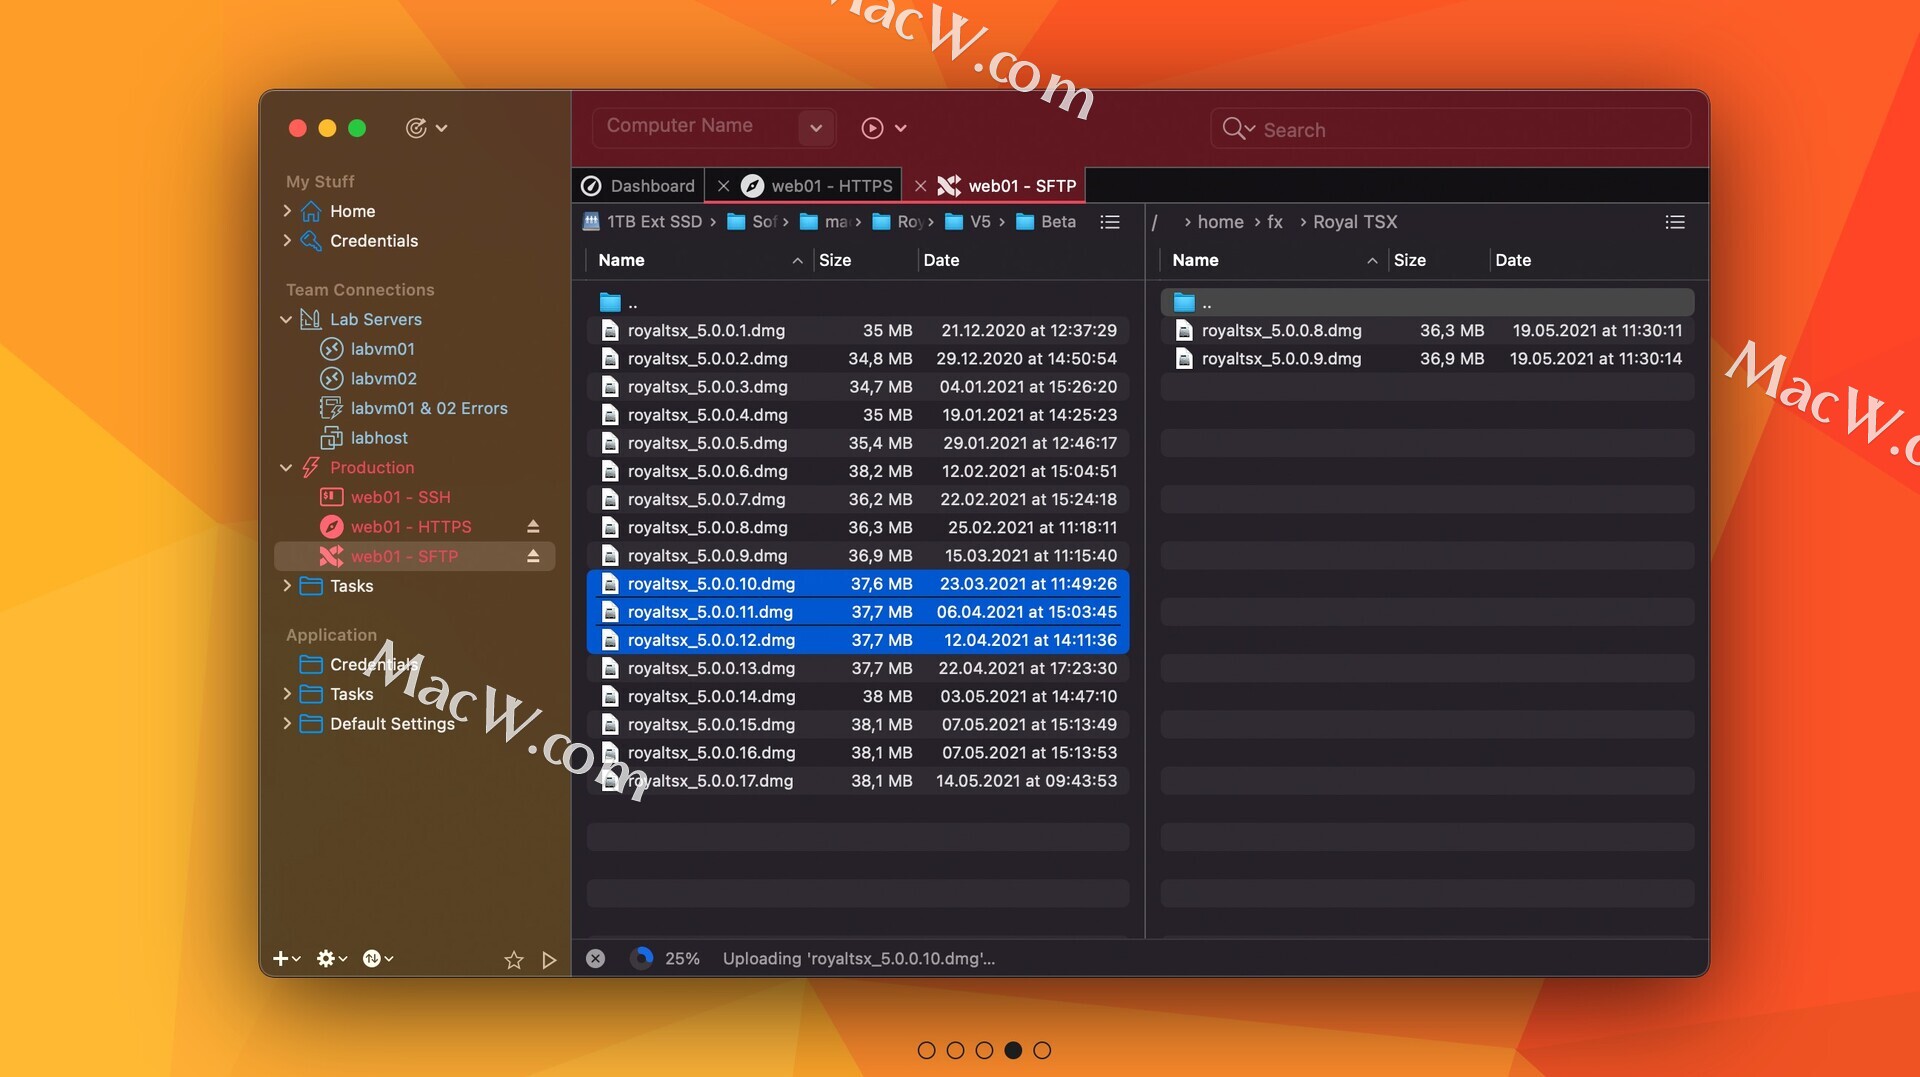Click the connect play button in toolbar
This screenshot has width=1920, height=1077.
pos(872,128)
